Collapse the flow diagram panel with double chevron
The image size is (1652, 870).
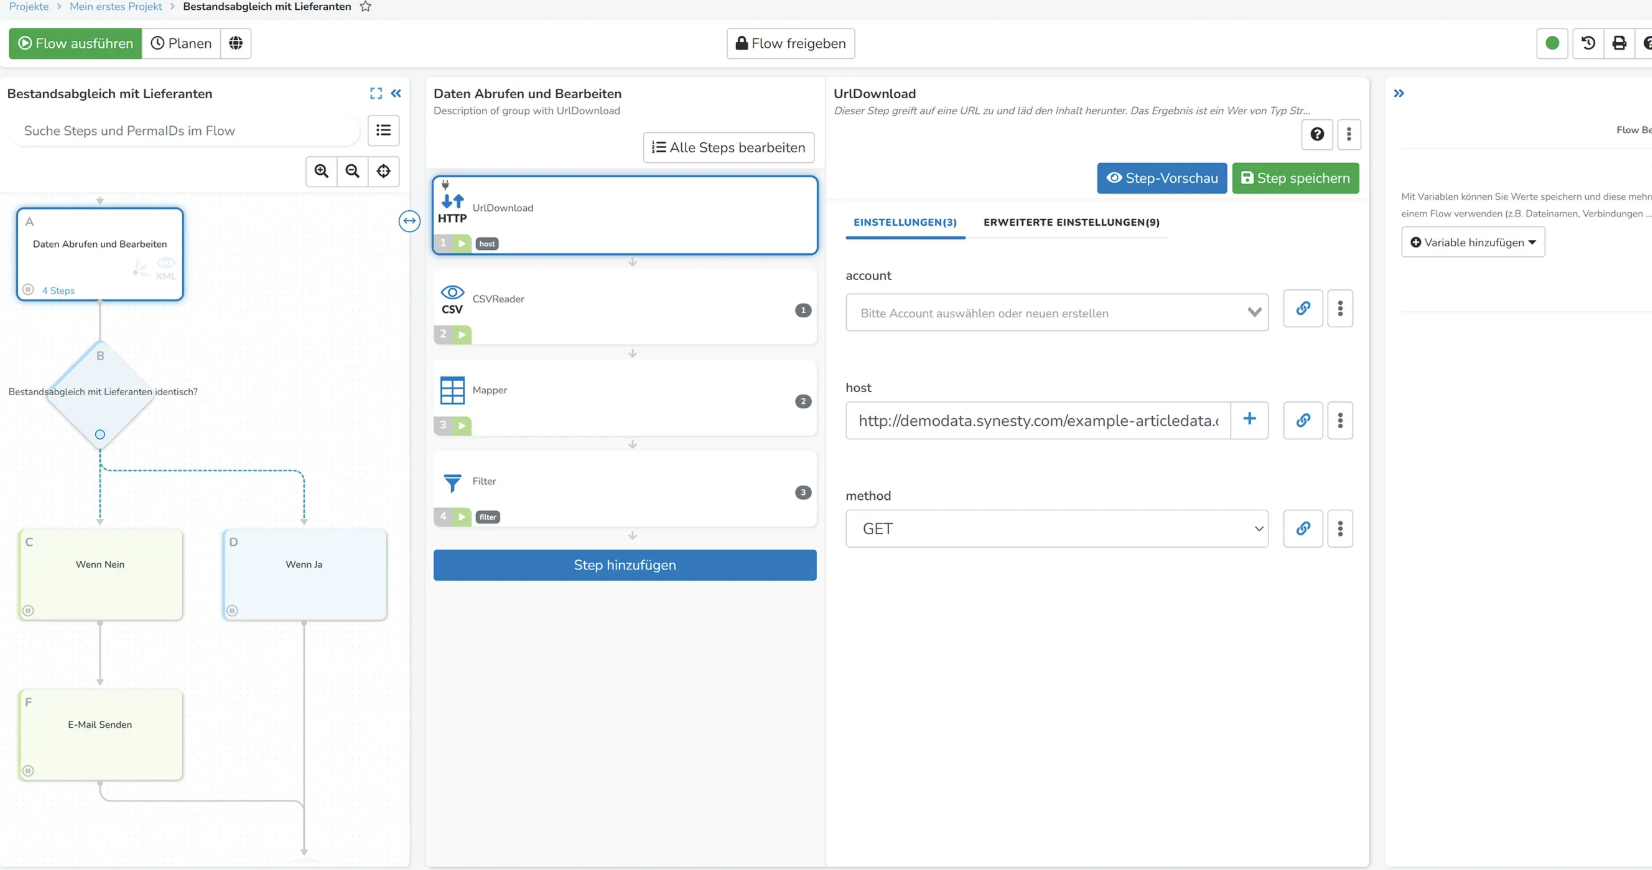(x=396, y=93)
